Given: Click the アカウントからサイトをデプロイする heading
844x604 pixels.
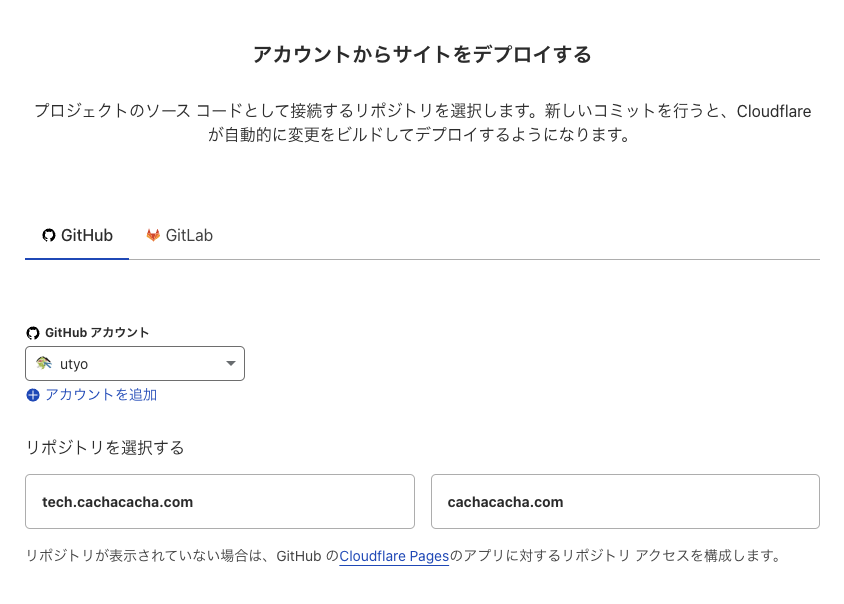Looking at the screenshot, I should (422, 54).
